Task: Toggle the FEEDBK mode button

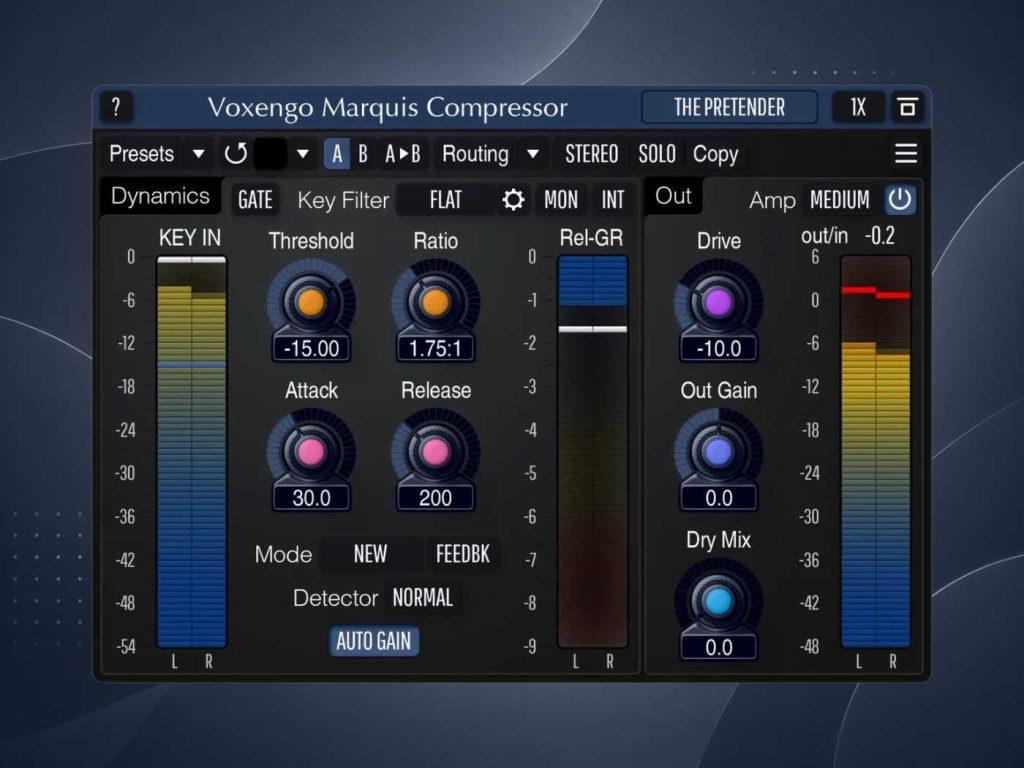Action: (x=463, y=554)
